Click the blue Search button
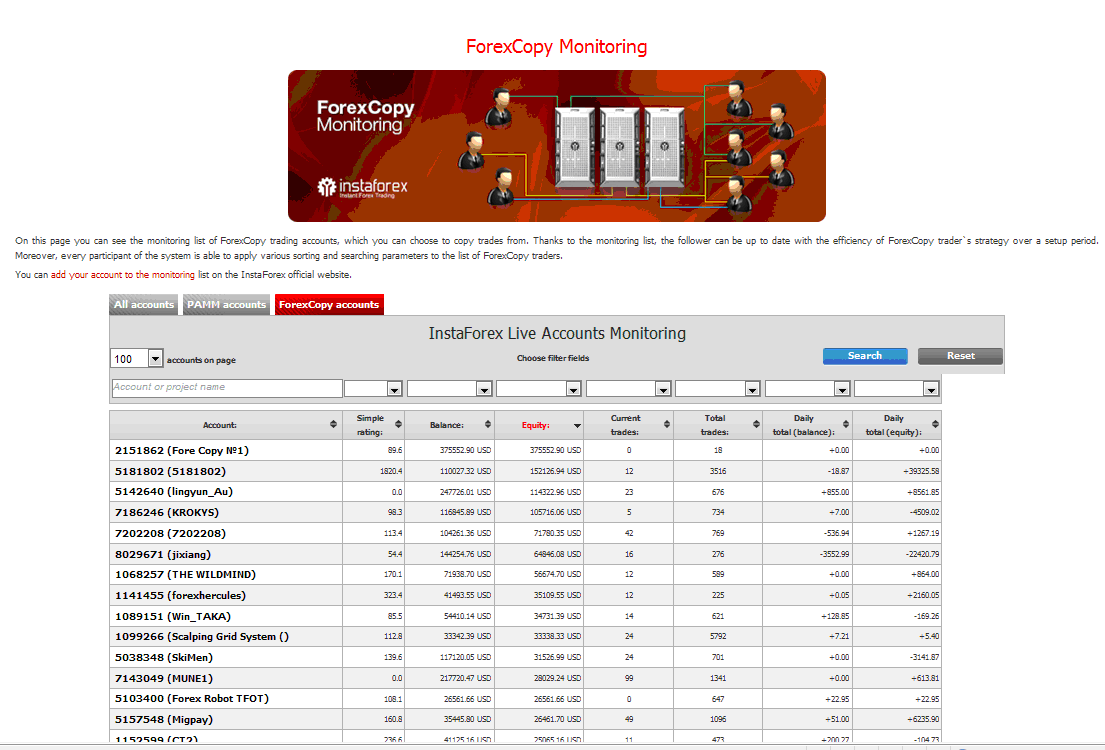The image size is (1105, 750). click(x=865, y=356)
